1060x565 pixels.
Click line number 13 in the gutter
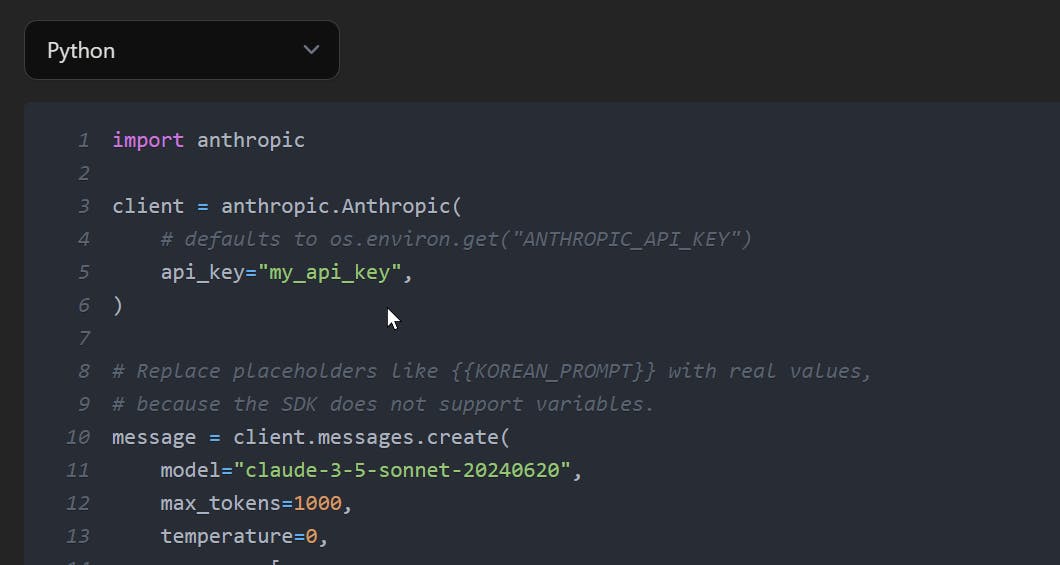[x=78, y=537]
